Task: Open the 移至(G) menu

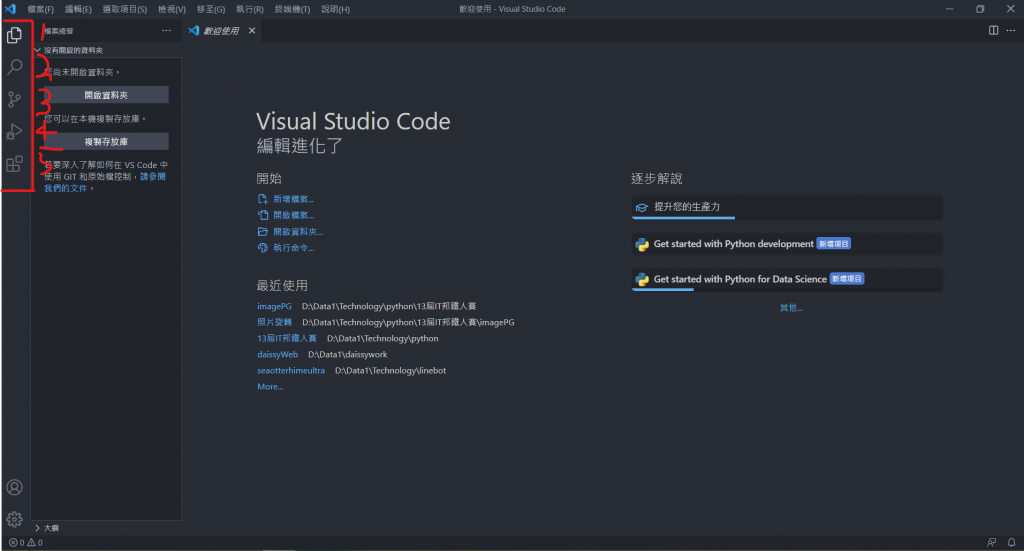Action: pyautogui.click(x=211, y=9)
